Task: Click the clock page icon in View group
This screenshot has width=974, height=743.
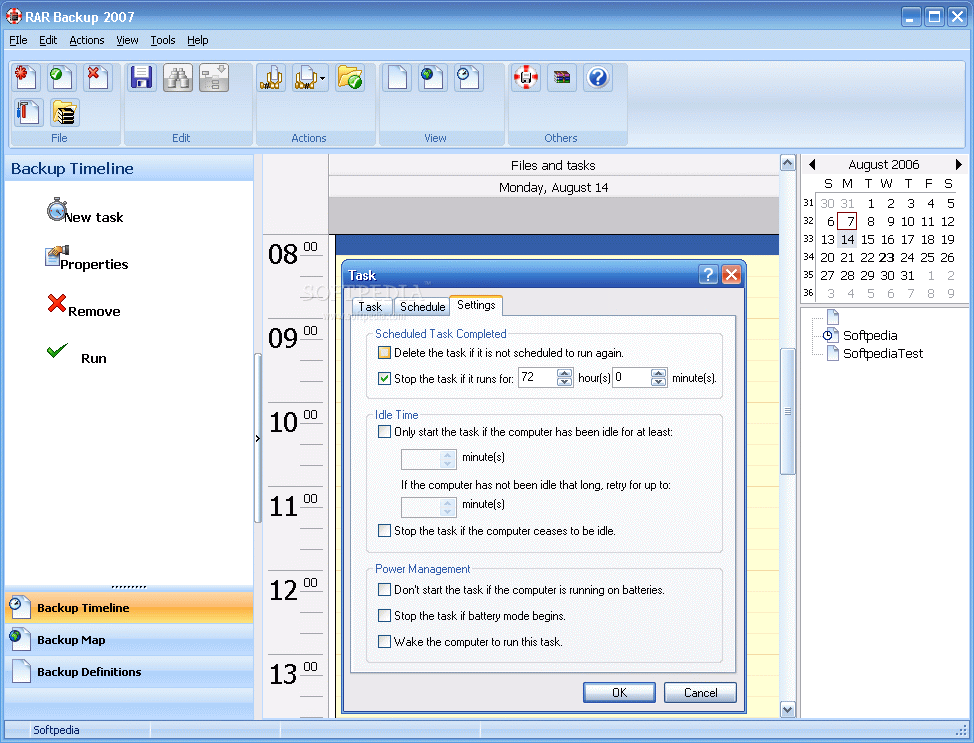Action: [467, 78]
